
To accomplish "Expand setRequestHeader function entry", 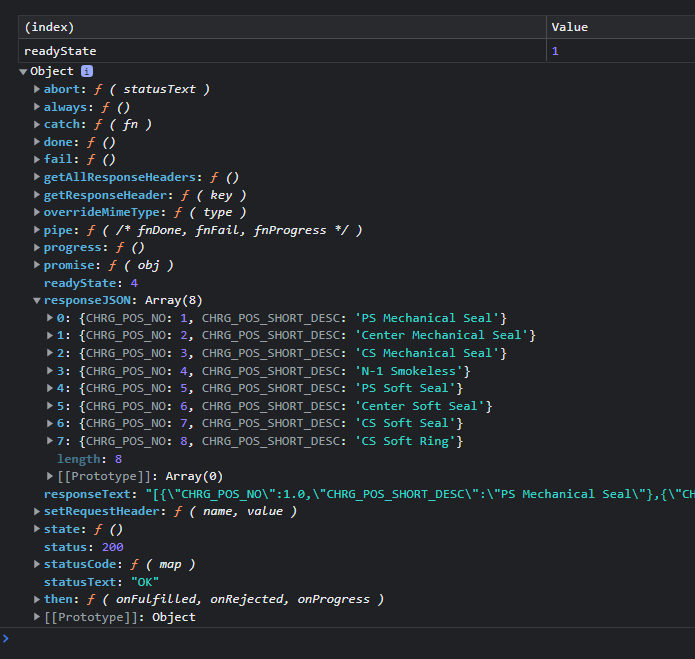I will [x=37, y=511].
